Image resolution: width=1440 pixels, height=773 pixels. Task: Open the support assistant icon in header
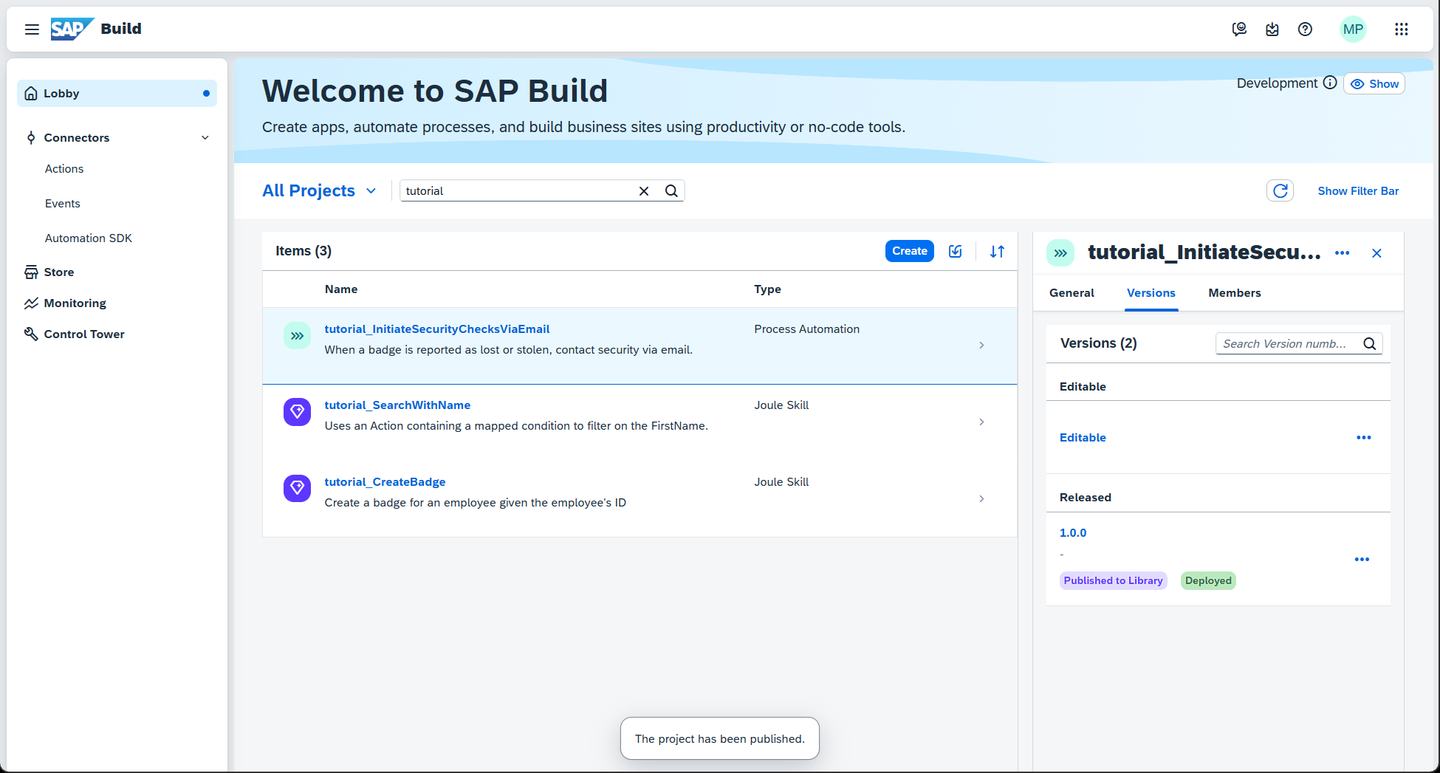pos(1239,29)
